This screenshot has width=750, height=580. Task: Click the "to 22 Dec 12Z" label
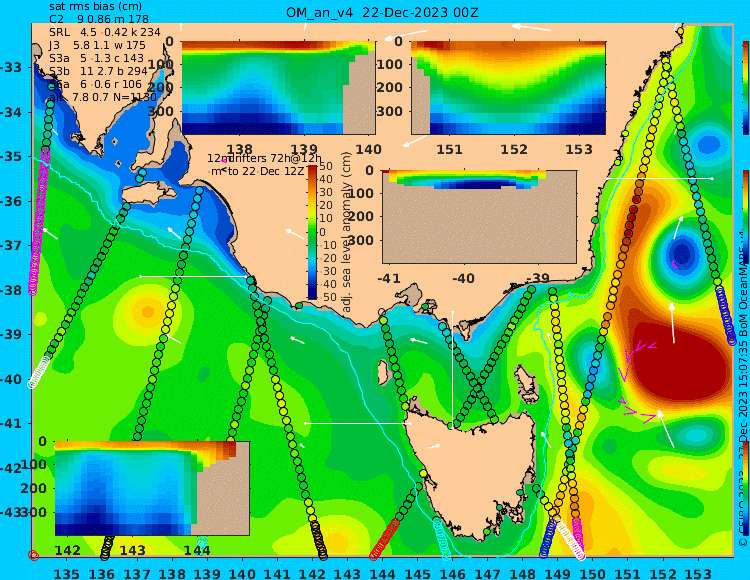265,171
